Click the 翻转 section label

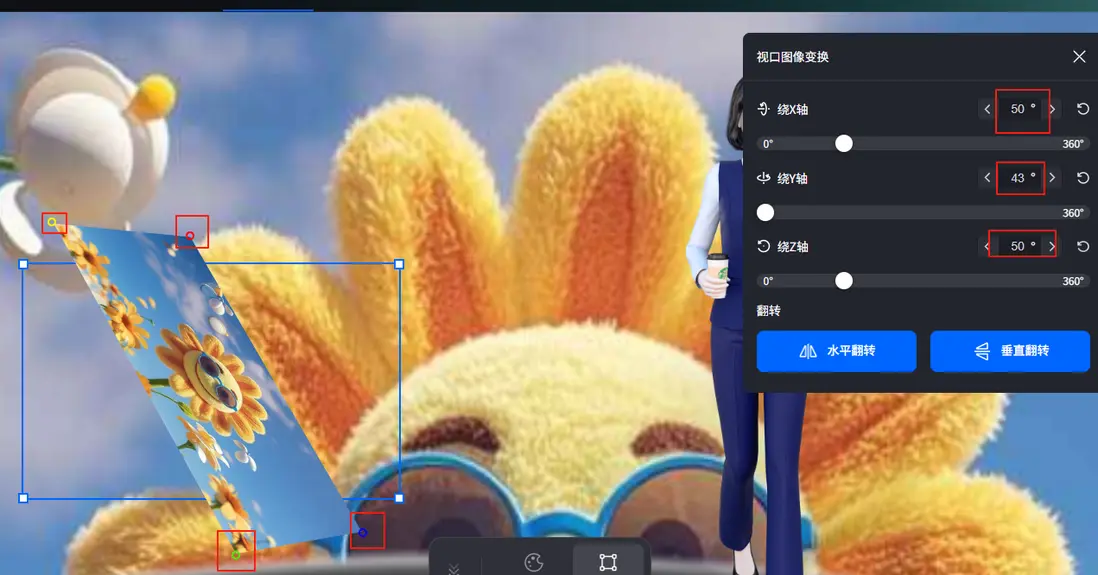pos(768,310)
